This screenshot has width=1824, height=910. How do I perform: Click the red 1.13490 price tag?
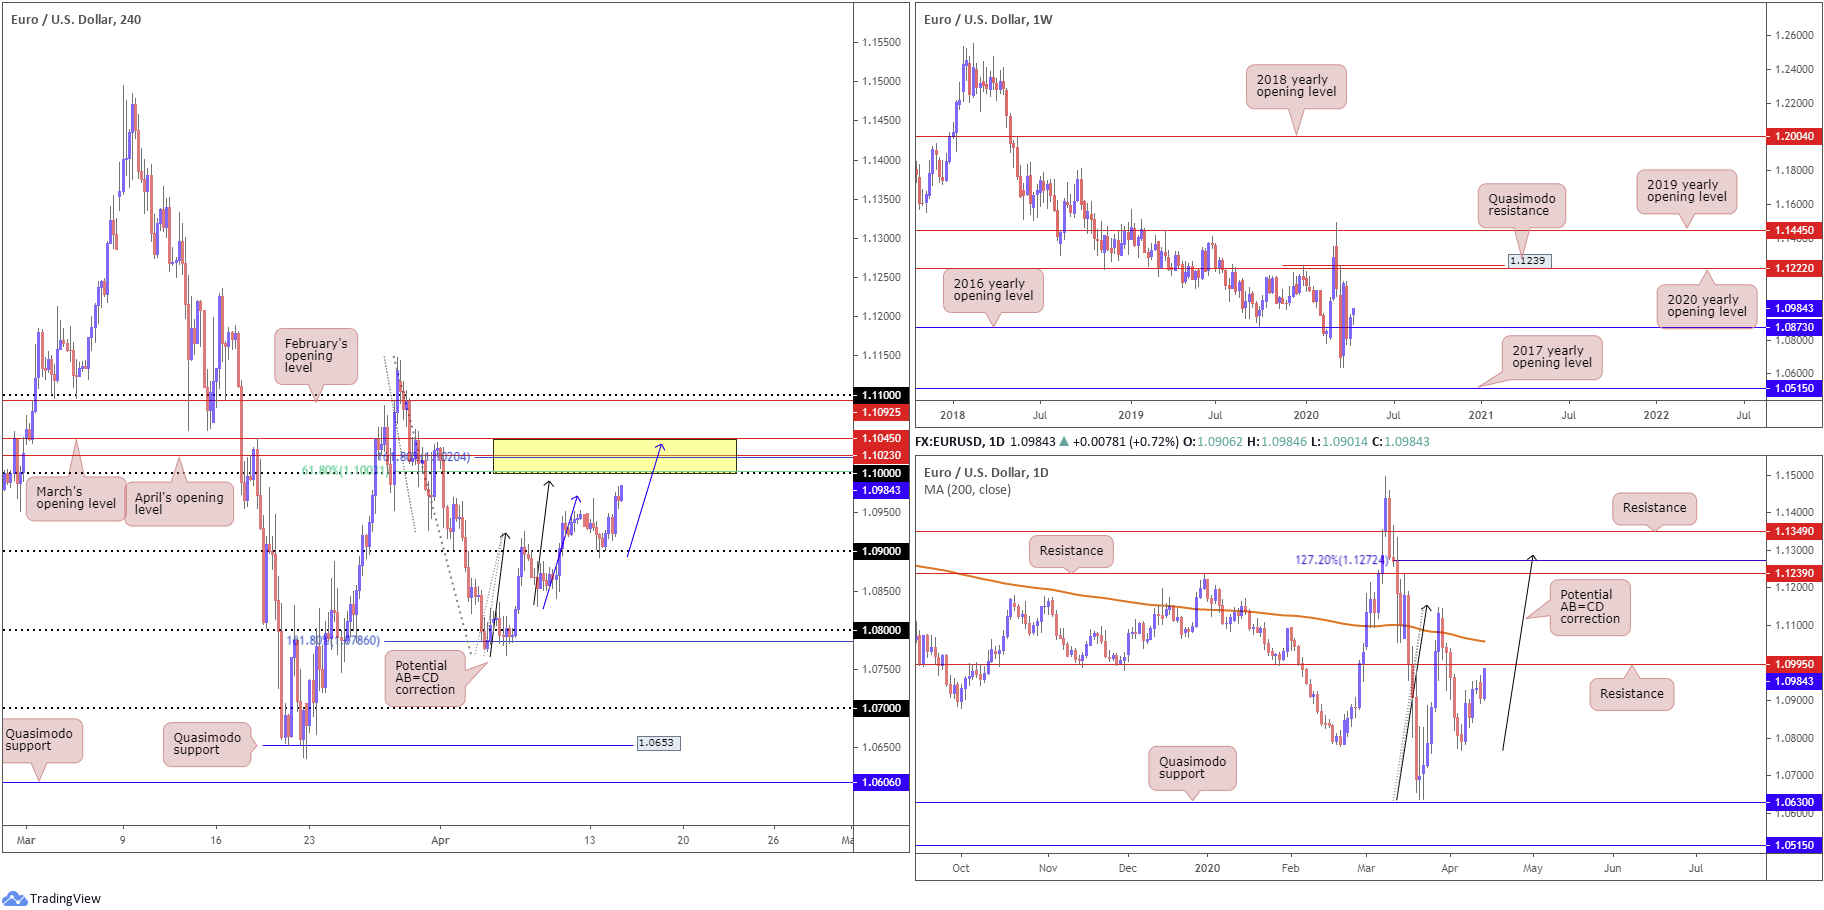click(1795, 531)
